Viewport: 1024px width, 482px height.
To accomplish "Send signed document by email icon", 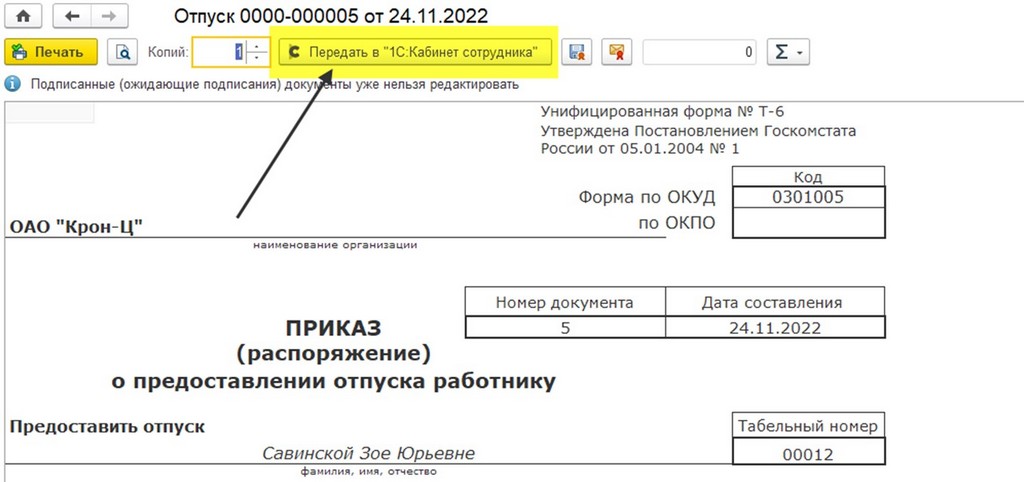I will (616, 52).
